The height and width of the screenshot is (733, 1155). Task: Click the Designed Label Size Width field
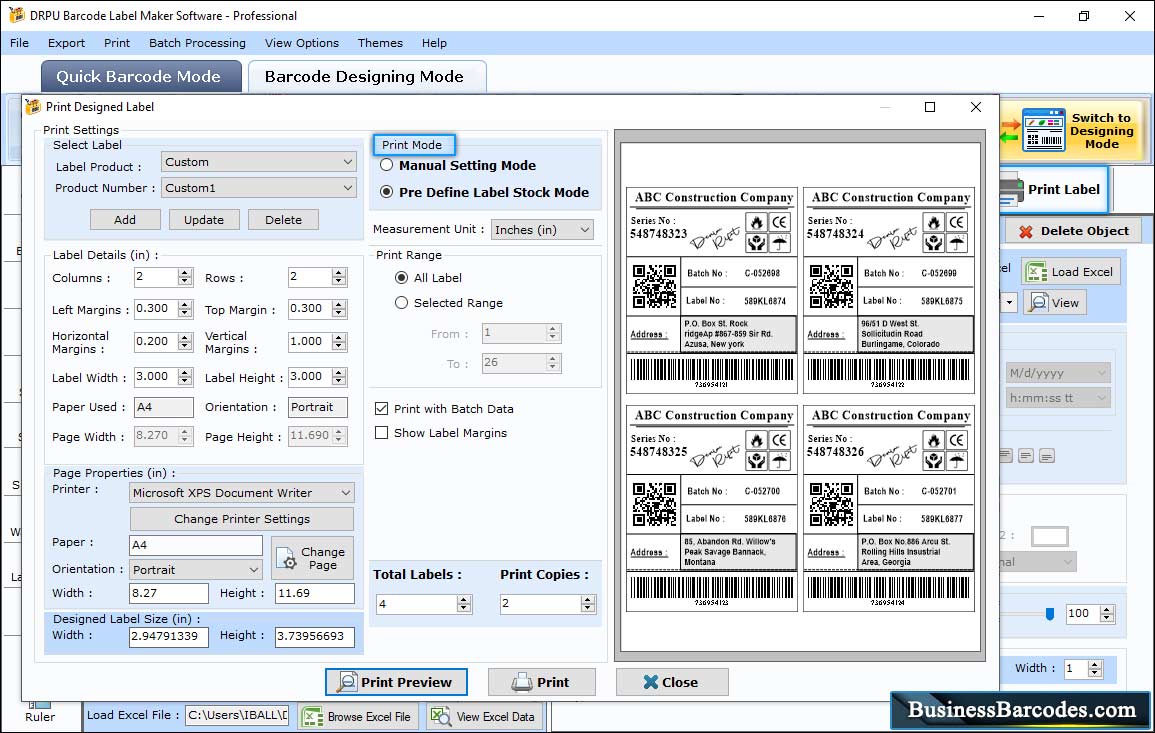click(169, 636)
